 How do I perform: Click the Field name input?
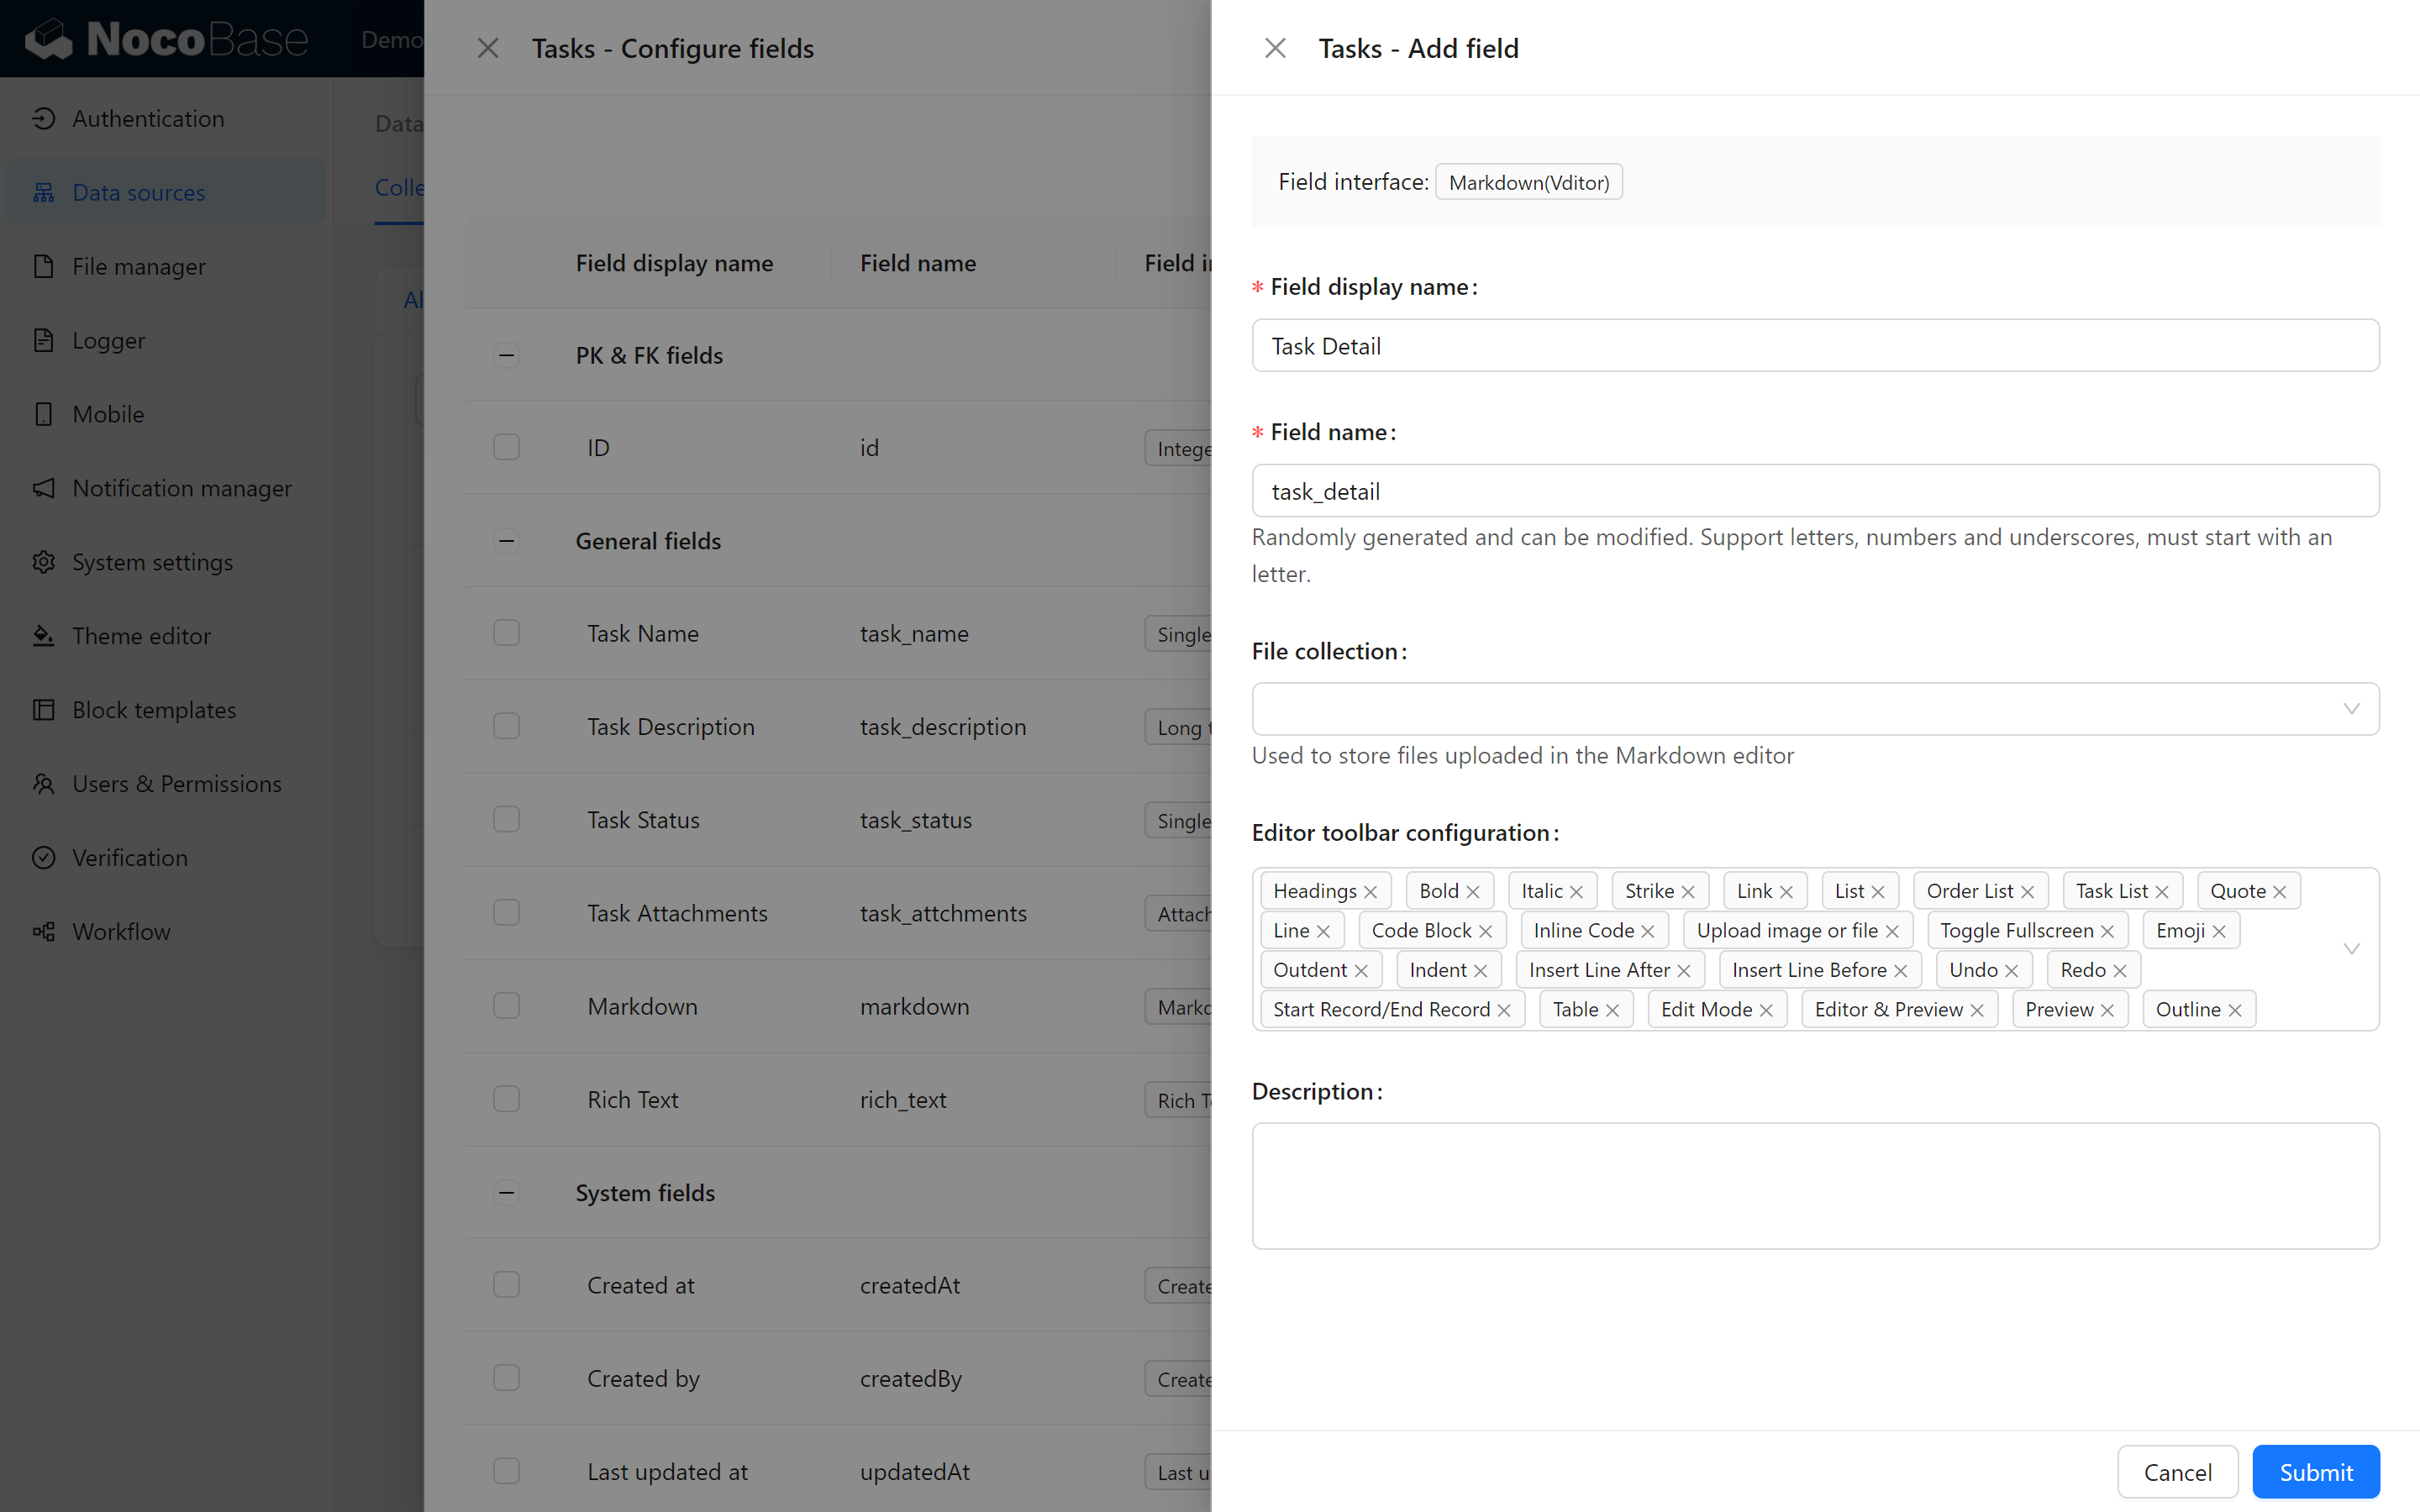pos(1815,491)
